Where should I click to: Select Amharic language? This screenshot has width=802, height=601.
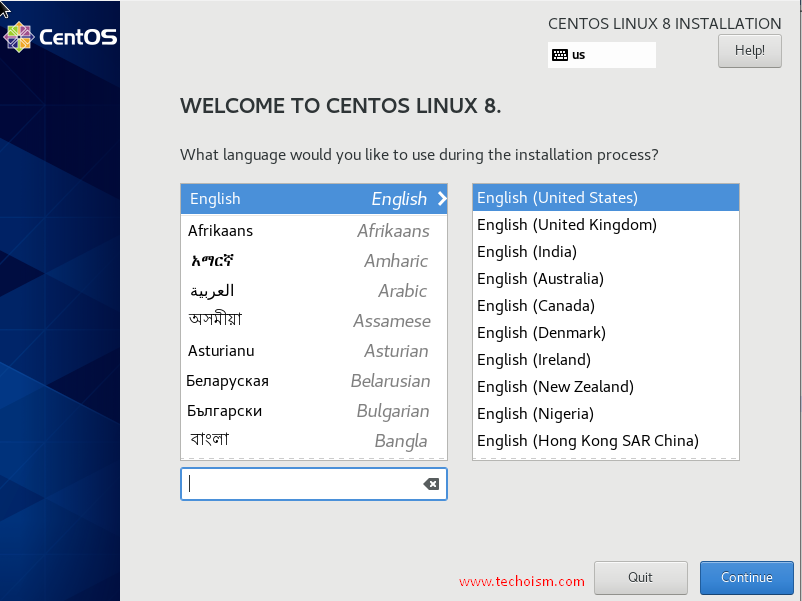(x=314, y=261)
